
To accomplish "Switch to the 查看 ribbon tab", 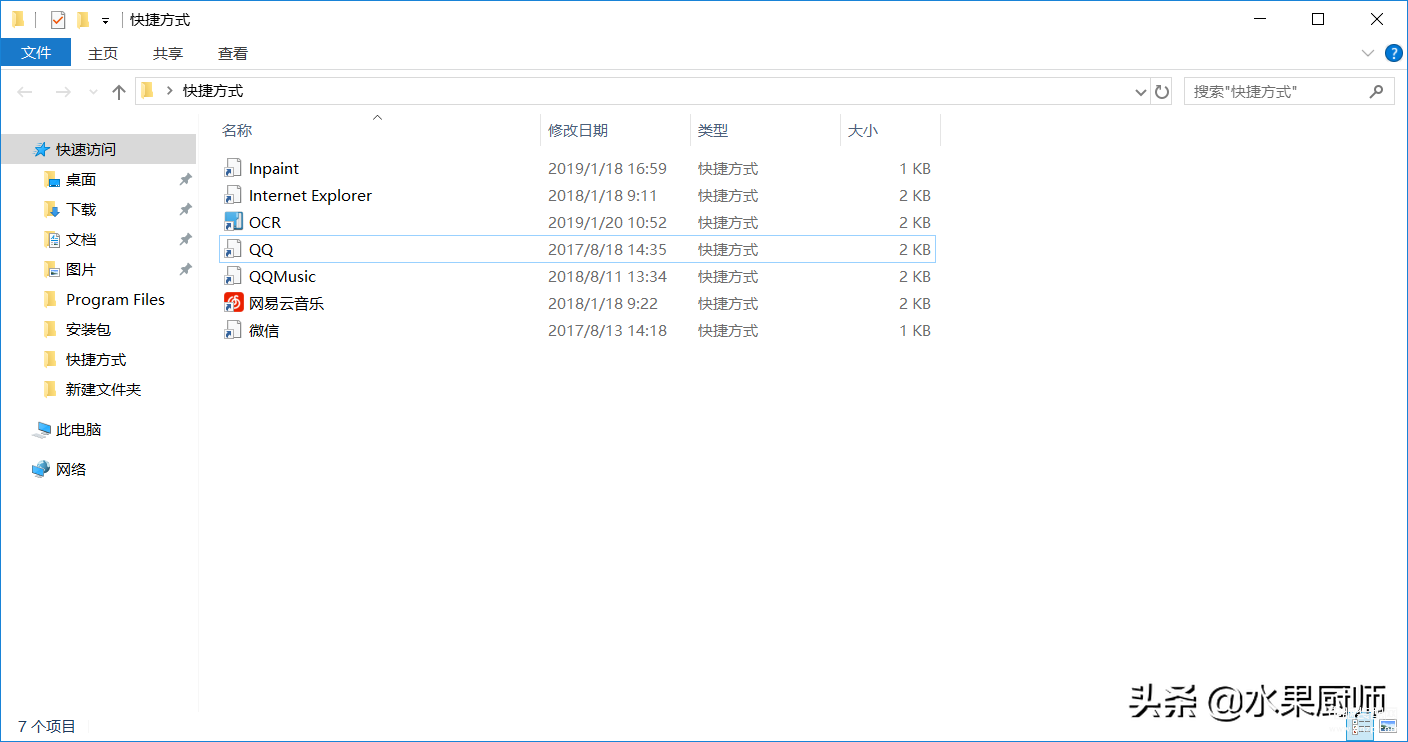I will click(x=233, y=53).
